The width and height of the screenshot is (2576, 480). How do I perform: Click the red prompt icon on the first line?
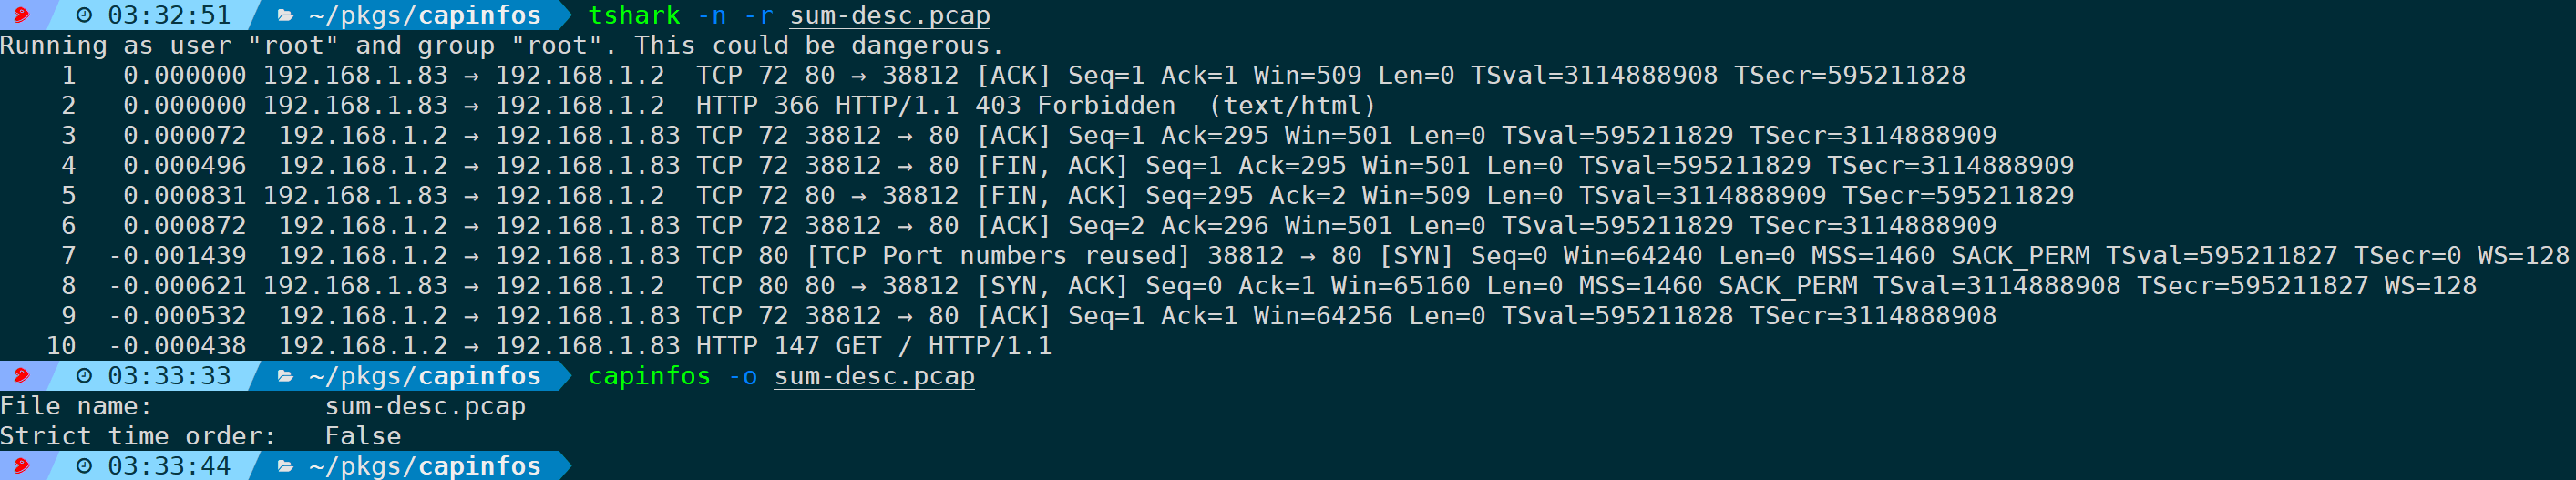[x=21, y=15]
